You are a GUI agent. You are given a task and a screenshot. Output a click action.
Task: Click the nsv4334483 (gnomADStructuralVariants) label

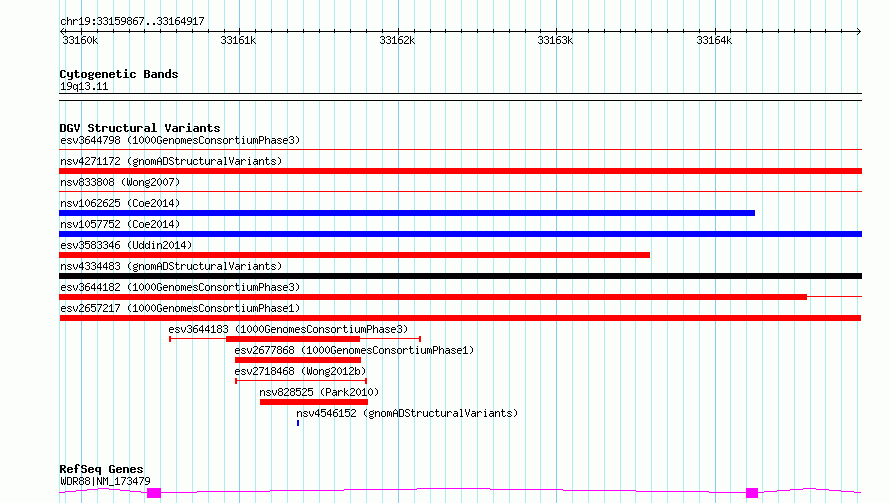pos(171,266)
